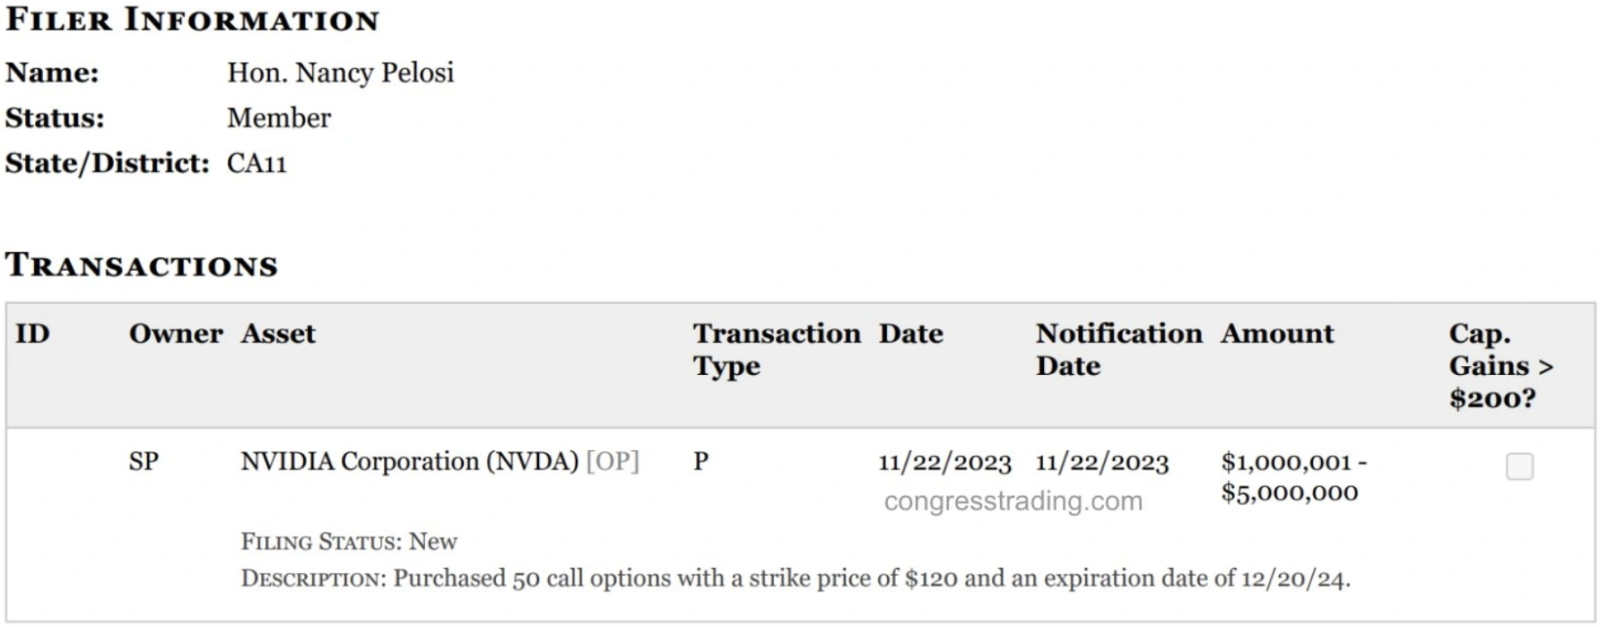Click the Cap. Gains > $200? column header
Screen dimensions: 1600x627
click(x=1500, y=366)
